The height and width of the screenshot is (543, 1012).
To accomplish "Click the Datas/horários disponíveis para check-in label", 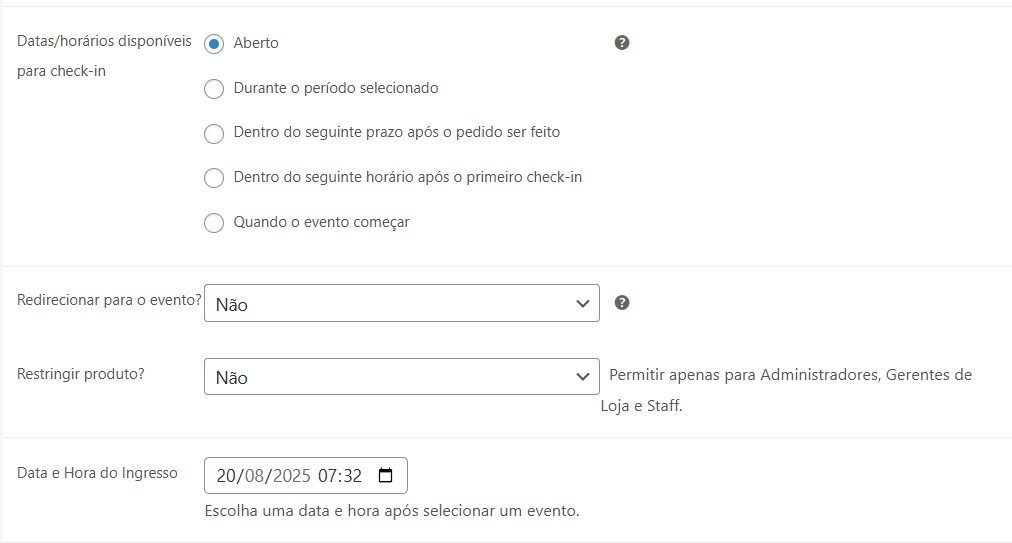I will pyautogui.click(x=104, y=56).
